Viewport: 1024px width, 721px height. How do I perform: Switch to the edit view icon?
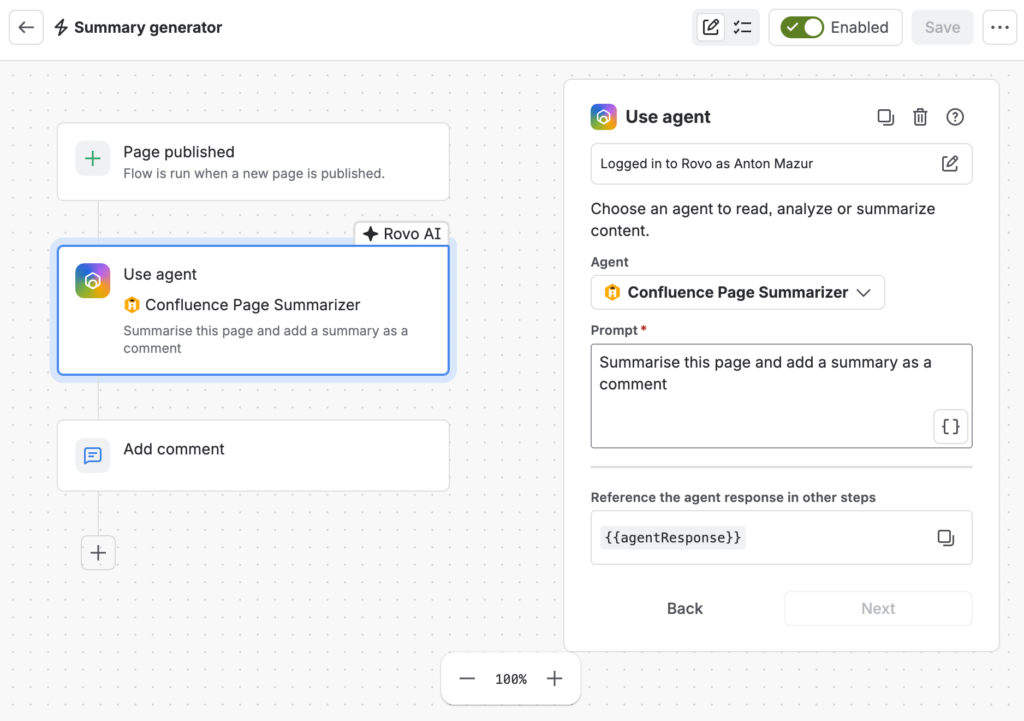pos(711,27)
